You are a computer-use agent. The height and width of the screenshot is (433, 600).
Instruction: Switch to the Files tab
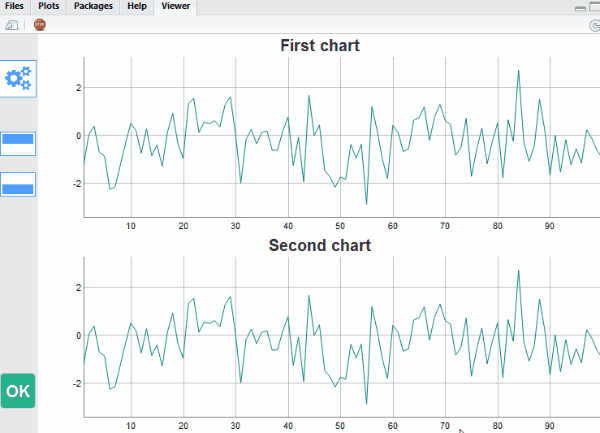14,6
